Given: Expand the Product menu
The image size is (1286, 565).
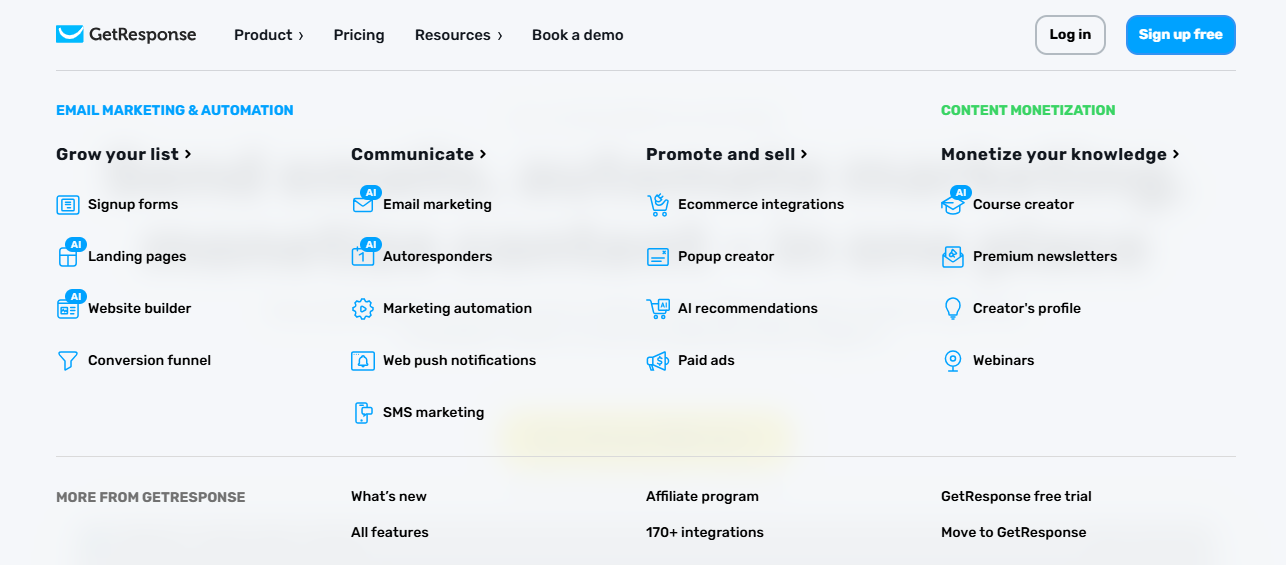Looking at the screenshot, I should (x=268, y=35).
